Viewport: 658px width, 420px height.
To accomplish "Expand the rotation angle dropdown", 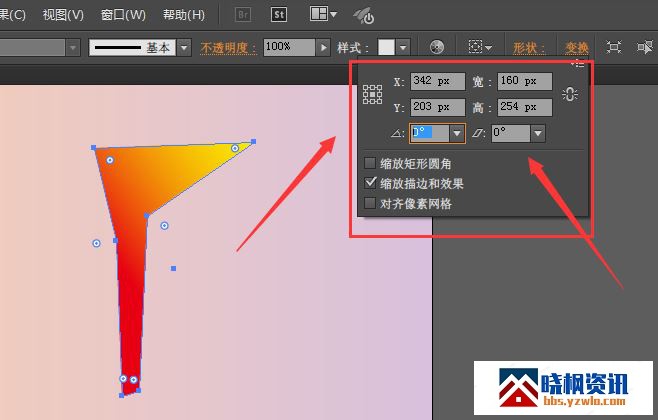I will (x=458, y=133).
